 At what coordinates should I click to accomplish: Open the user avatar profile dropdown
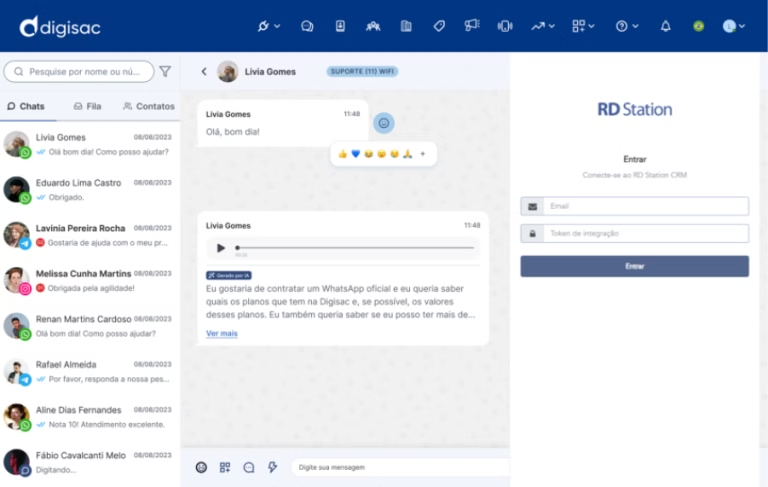click(734, 26)
